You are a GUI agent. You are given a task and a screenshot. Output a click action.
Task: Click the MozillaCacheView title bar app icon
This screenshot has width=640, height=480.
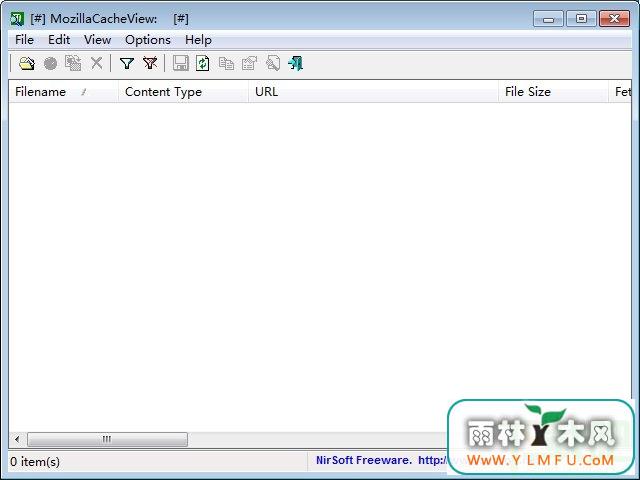[17, 19]
